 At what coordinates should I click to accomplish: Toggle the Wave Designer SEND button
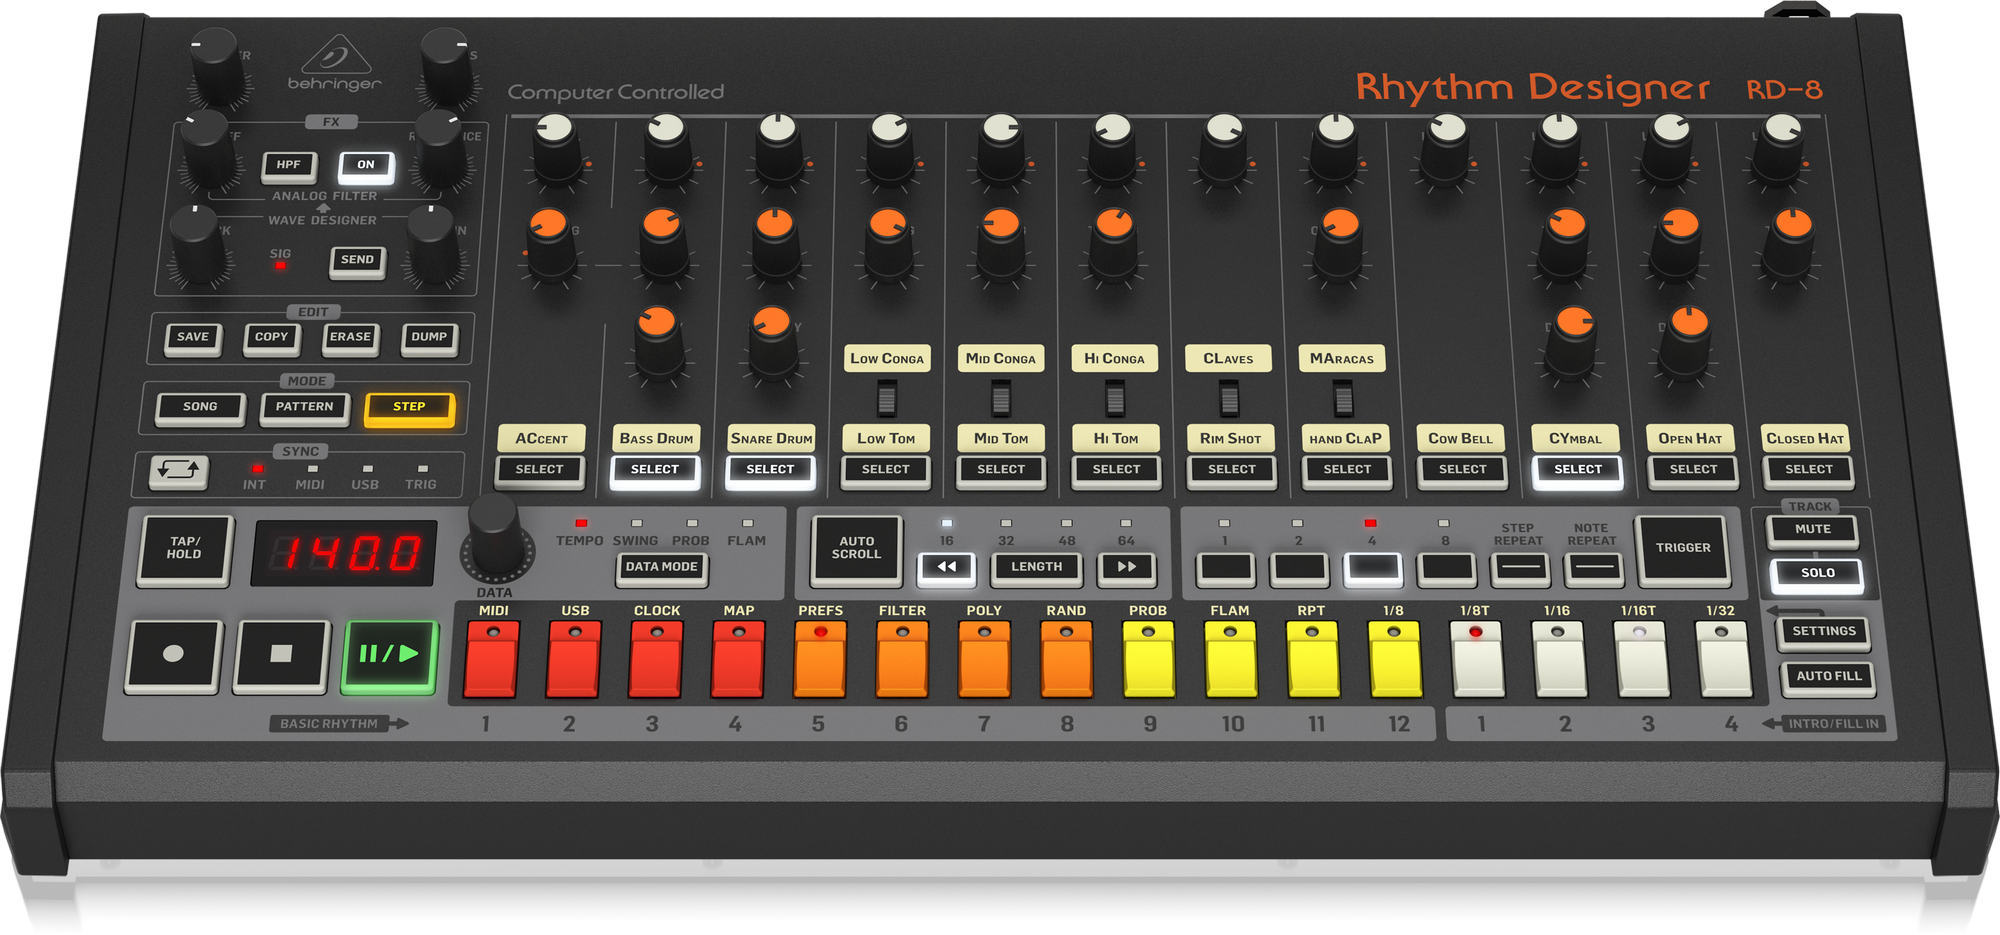[x=357, y=261]
